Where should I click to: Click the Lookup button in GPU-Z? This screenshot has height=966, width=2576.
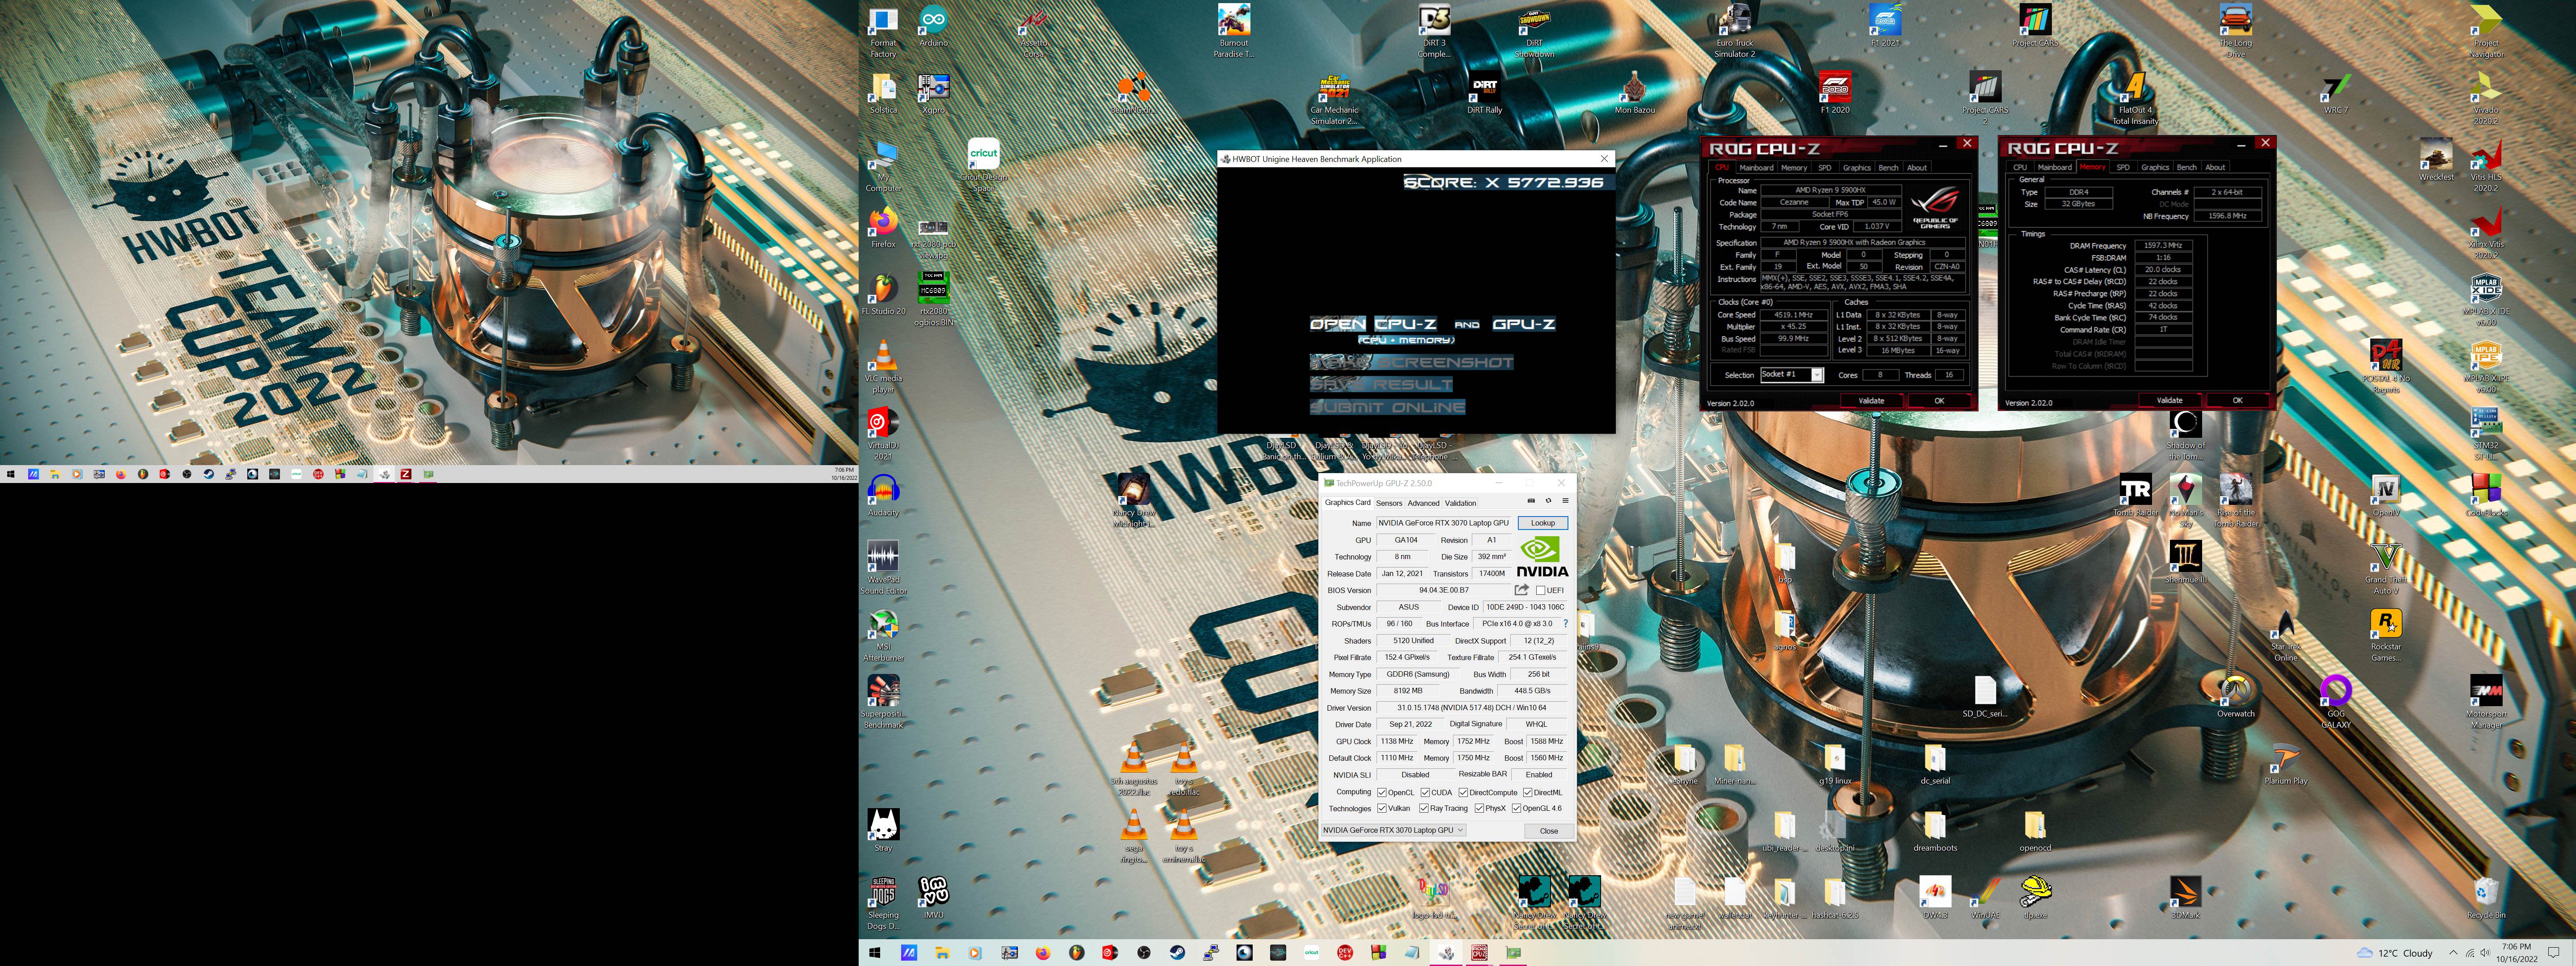coord(1543,523)
